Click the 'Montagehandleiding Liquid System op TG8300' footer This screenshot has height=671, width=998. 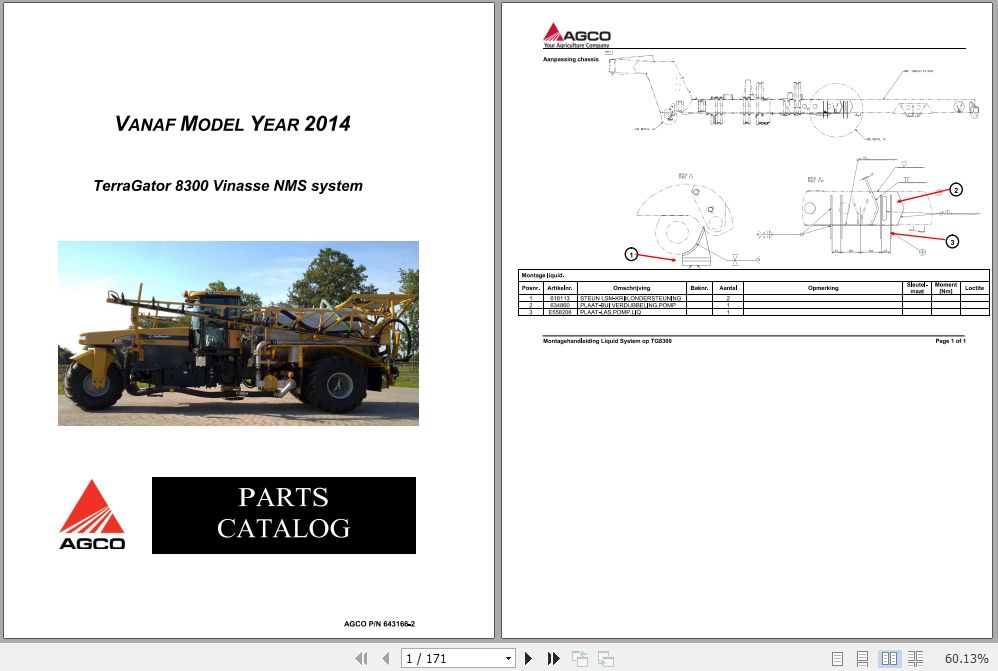607,341
